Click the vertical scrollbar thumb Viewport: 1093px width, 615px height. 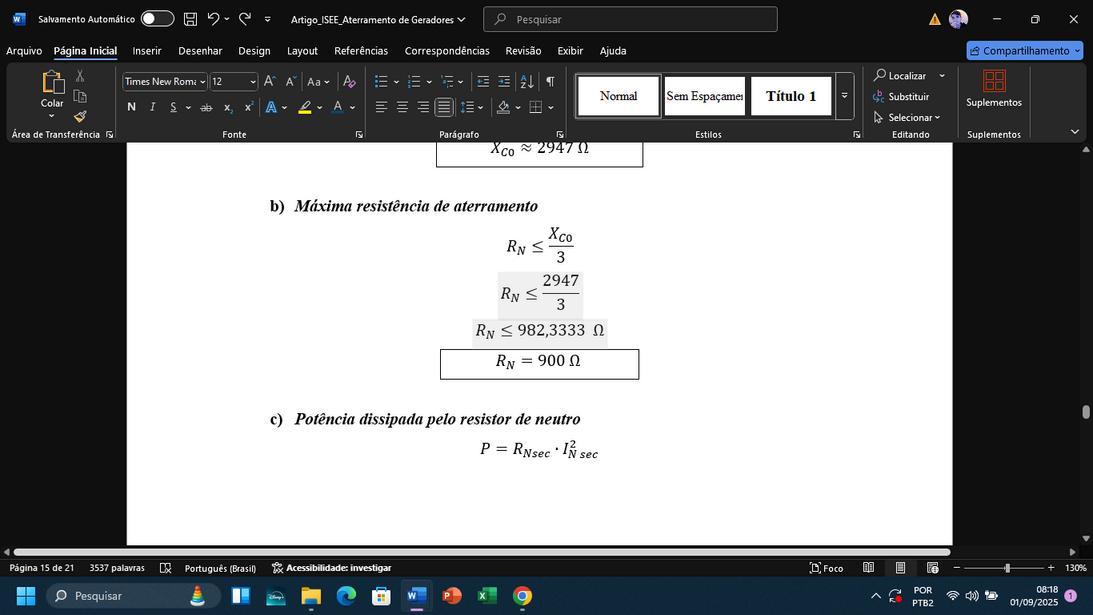[1085, 412]
